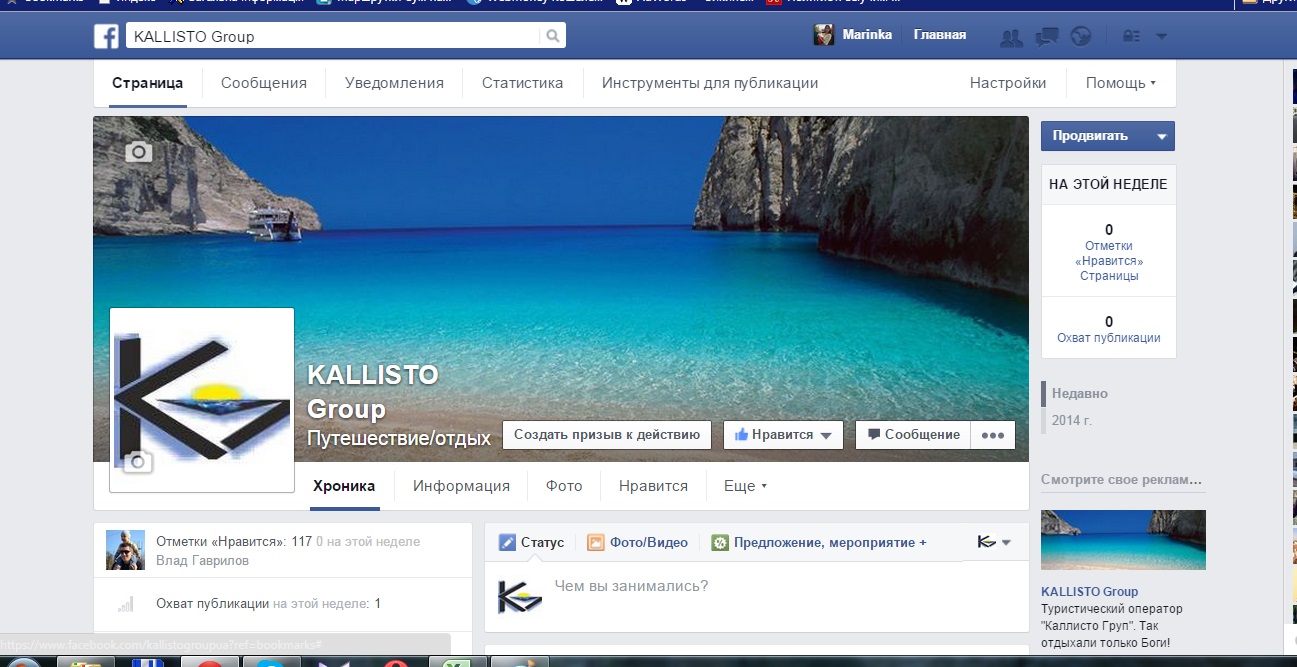Click Влад Гаврилов's avatar thumbnail
The image size is (1297, 667).
coord(126,550)
